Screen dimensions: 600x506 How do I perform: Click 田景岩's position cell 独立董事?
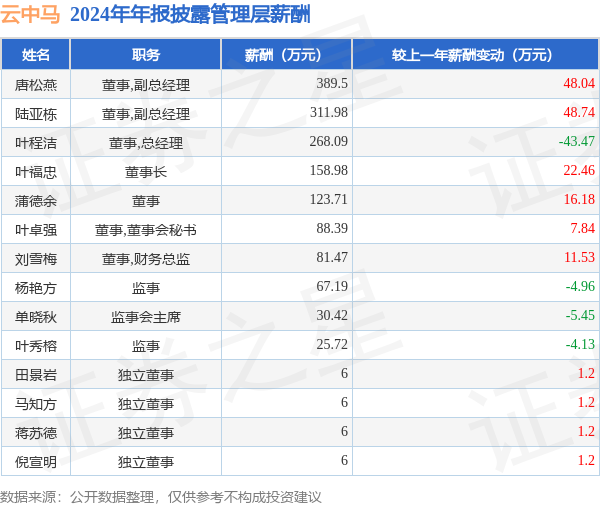click(146, 375)
